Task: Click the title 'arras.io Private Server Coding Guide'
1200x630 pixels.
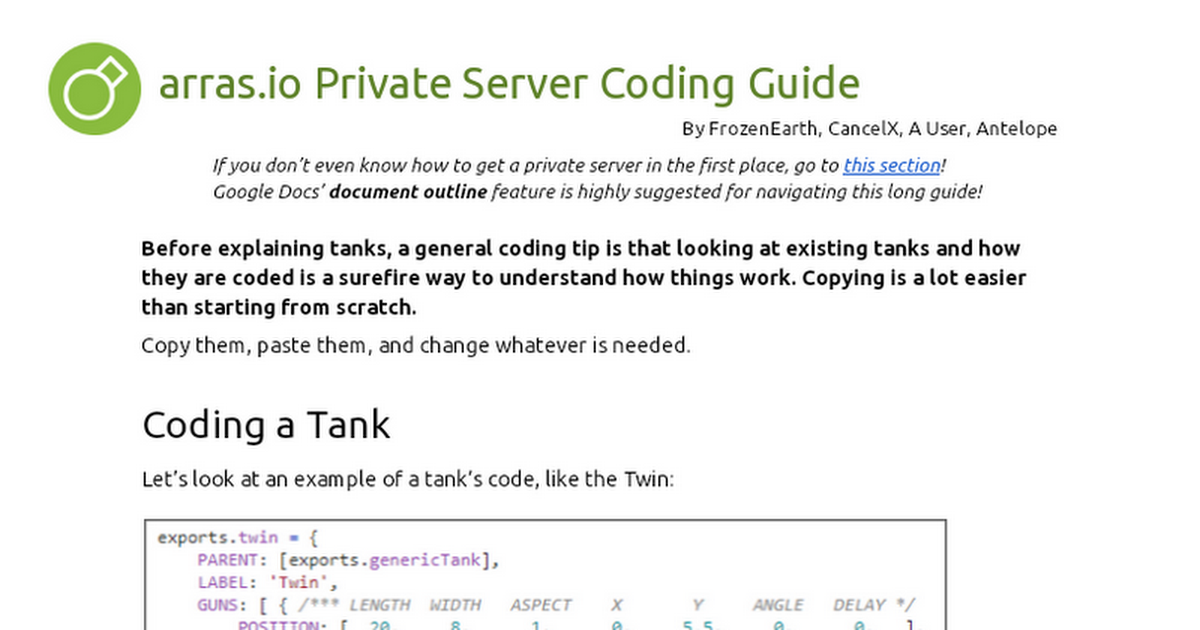Action: 509,84
